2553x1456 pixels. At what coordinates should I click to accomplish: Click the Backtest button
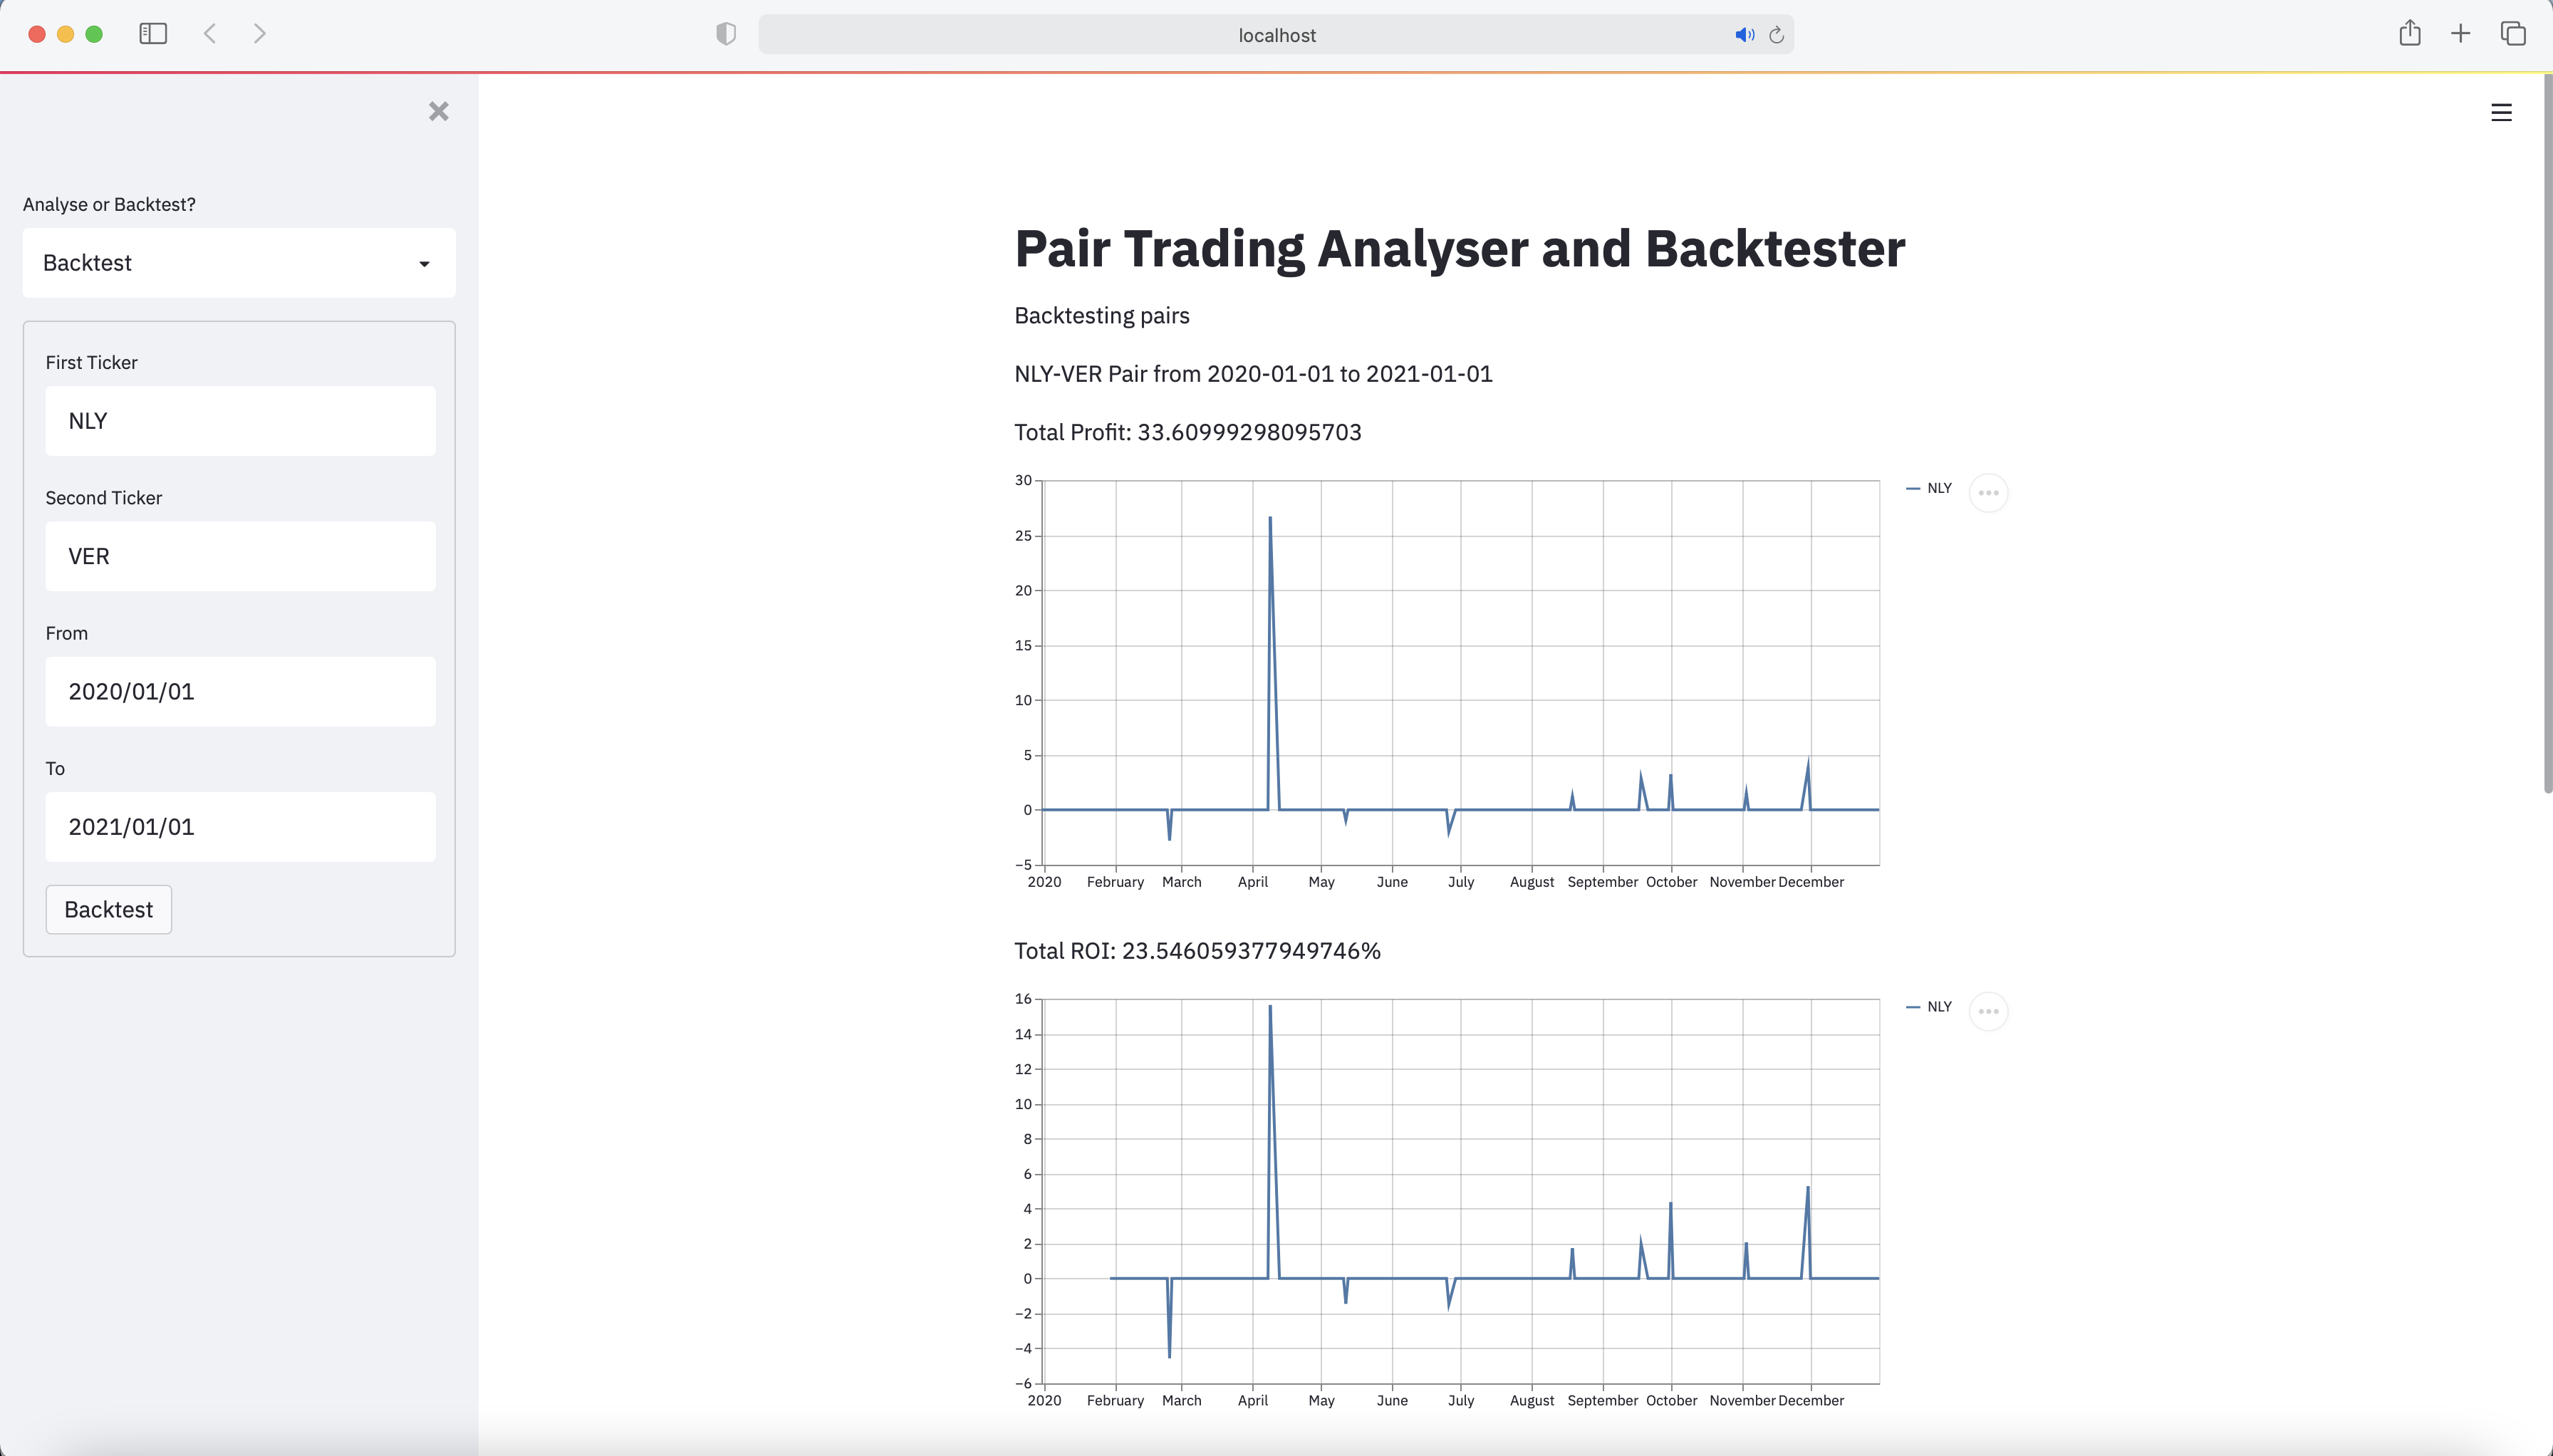[x=108, y=909]
